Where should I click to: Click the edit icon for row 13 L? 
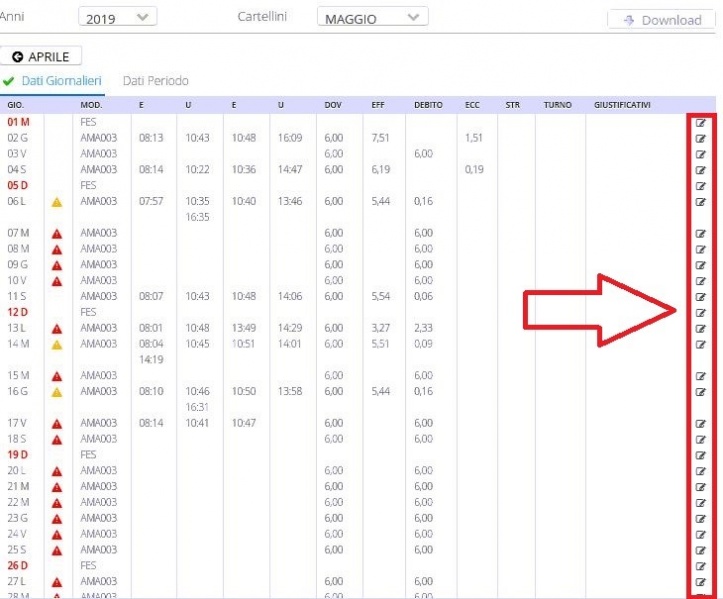pos(700,328)
